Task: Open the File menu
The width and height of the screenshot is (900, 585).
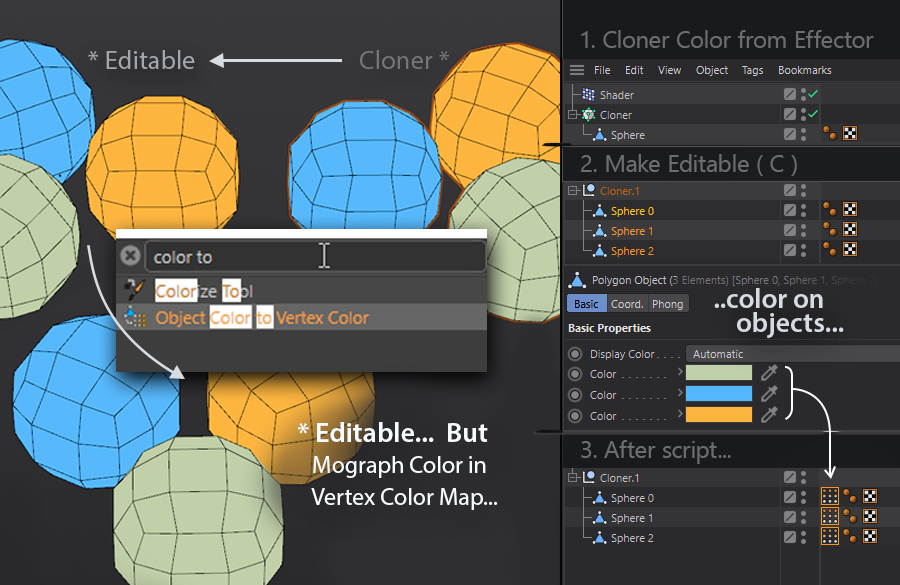Action: click(602, 70)
